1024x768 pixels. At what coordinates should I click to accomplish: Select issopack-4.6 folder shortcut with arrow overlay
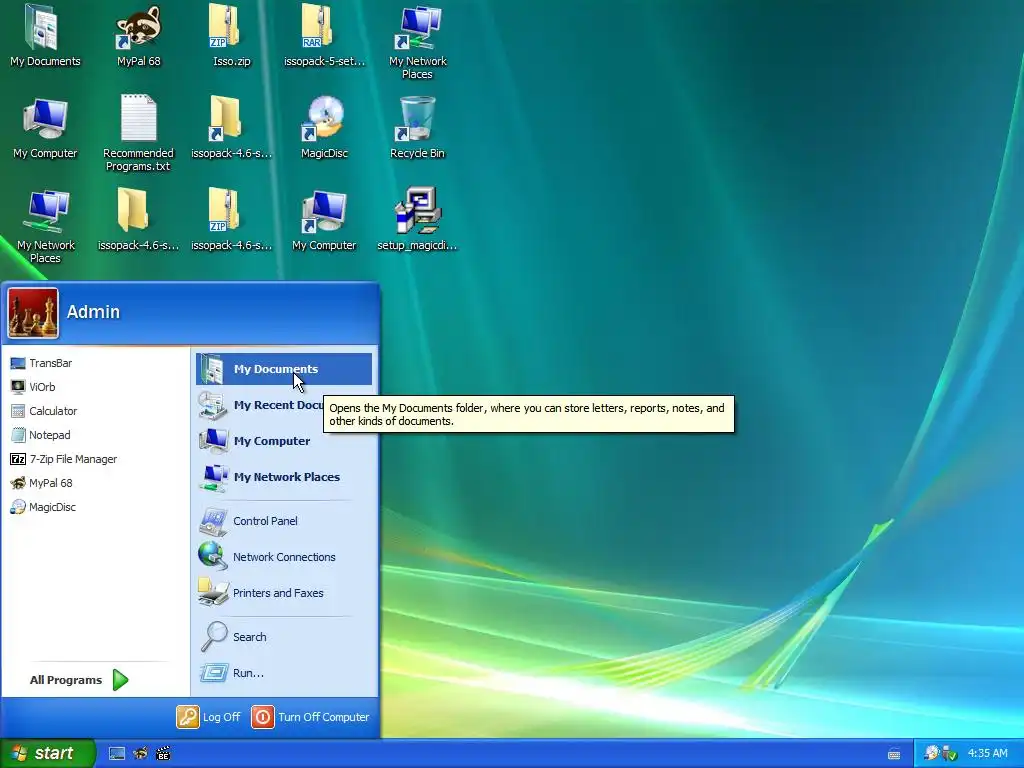231,128
